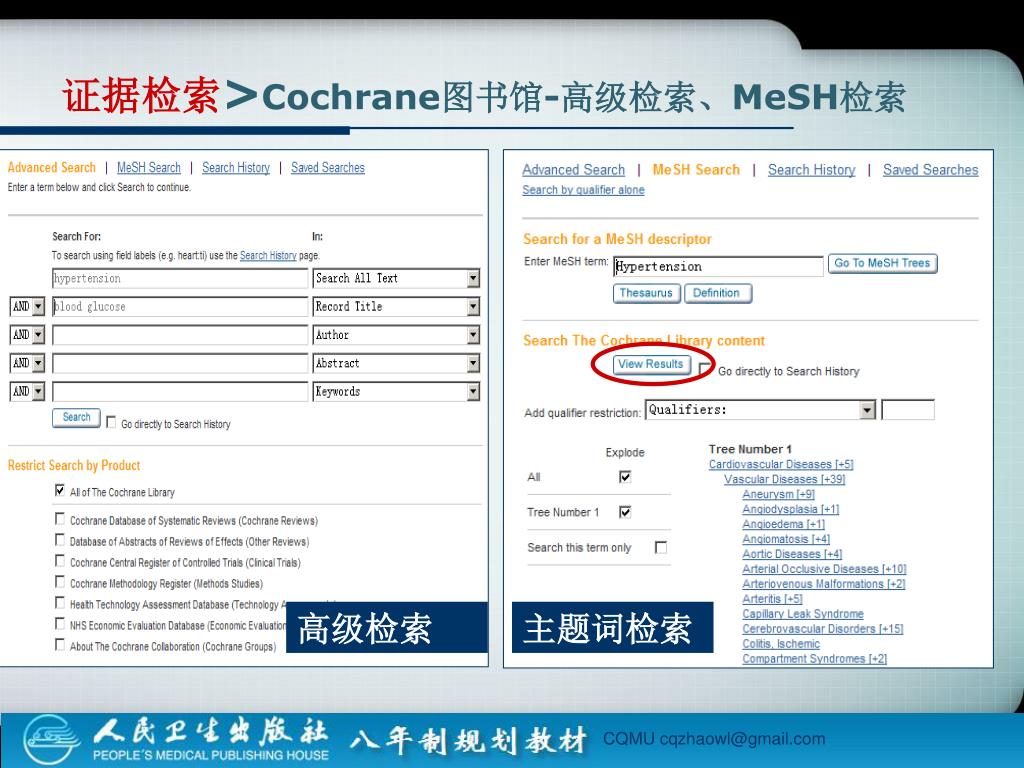Click the Search button in Advanced Search
This screenshot has height=768, width=1024.
tap(76, 417)
